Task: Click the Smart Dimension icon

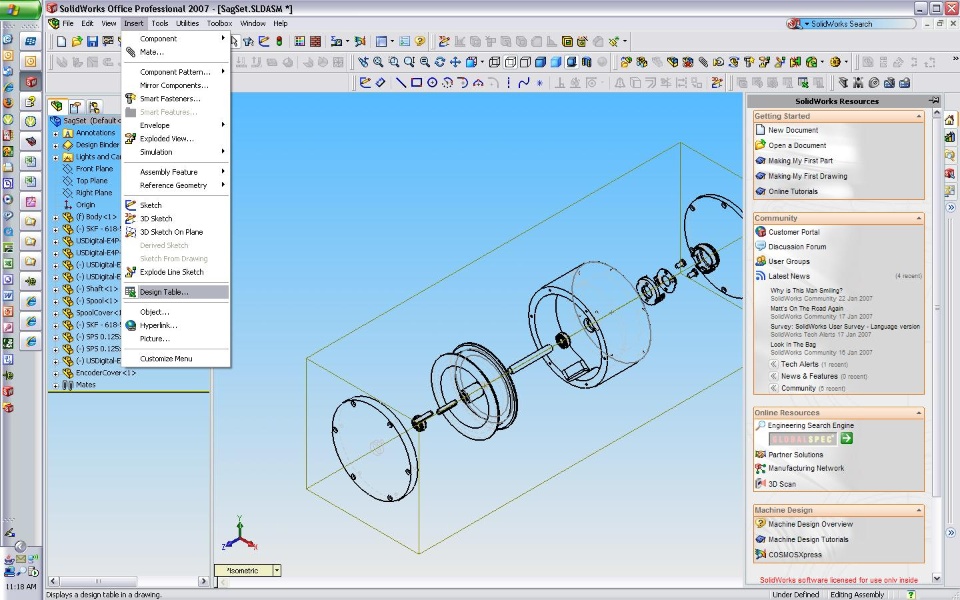Action: click(x=380, y=82)
